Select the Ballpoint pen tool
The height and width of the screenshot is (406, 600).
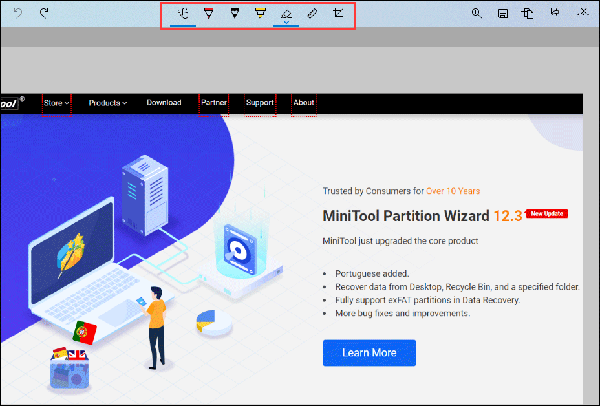point(208,14)
